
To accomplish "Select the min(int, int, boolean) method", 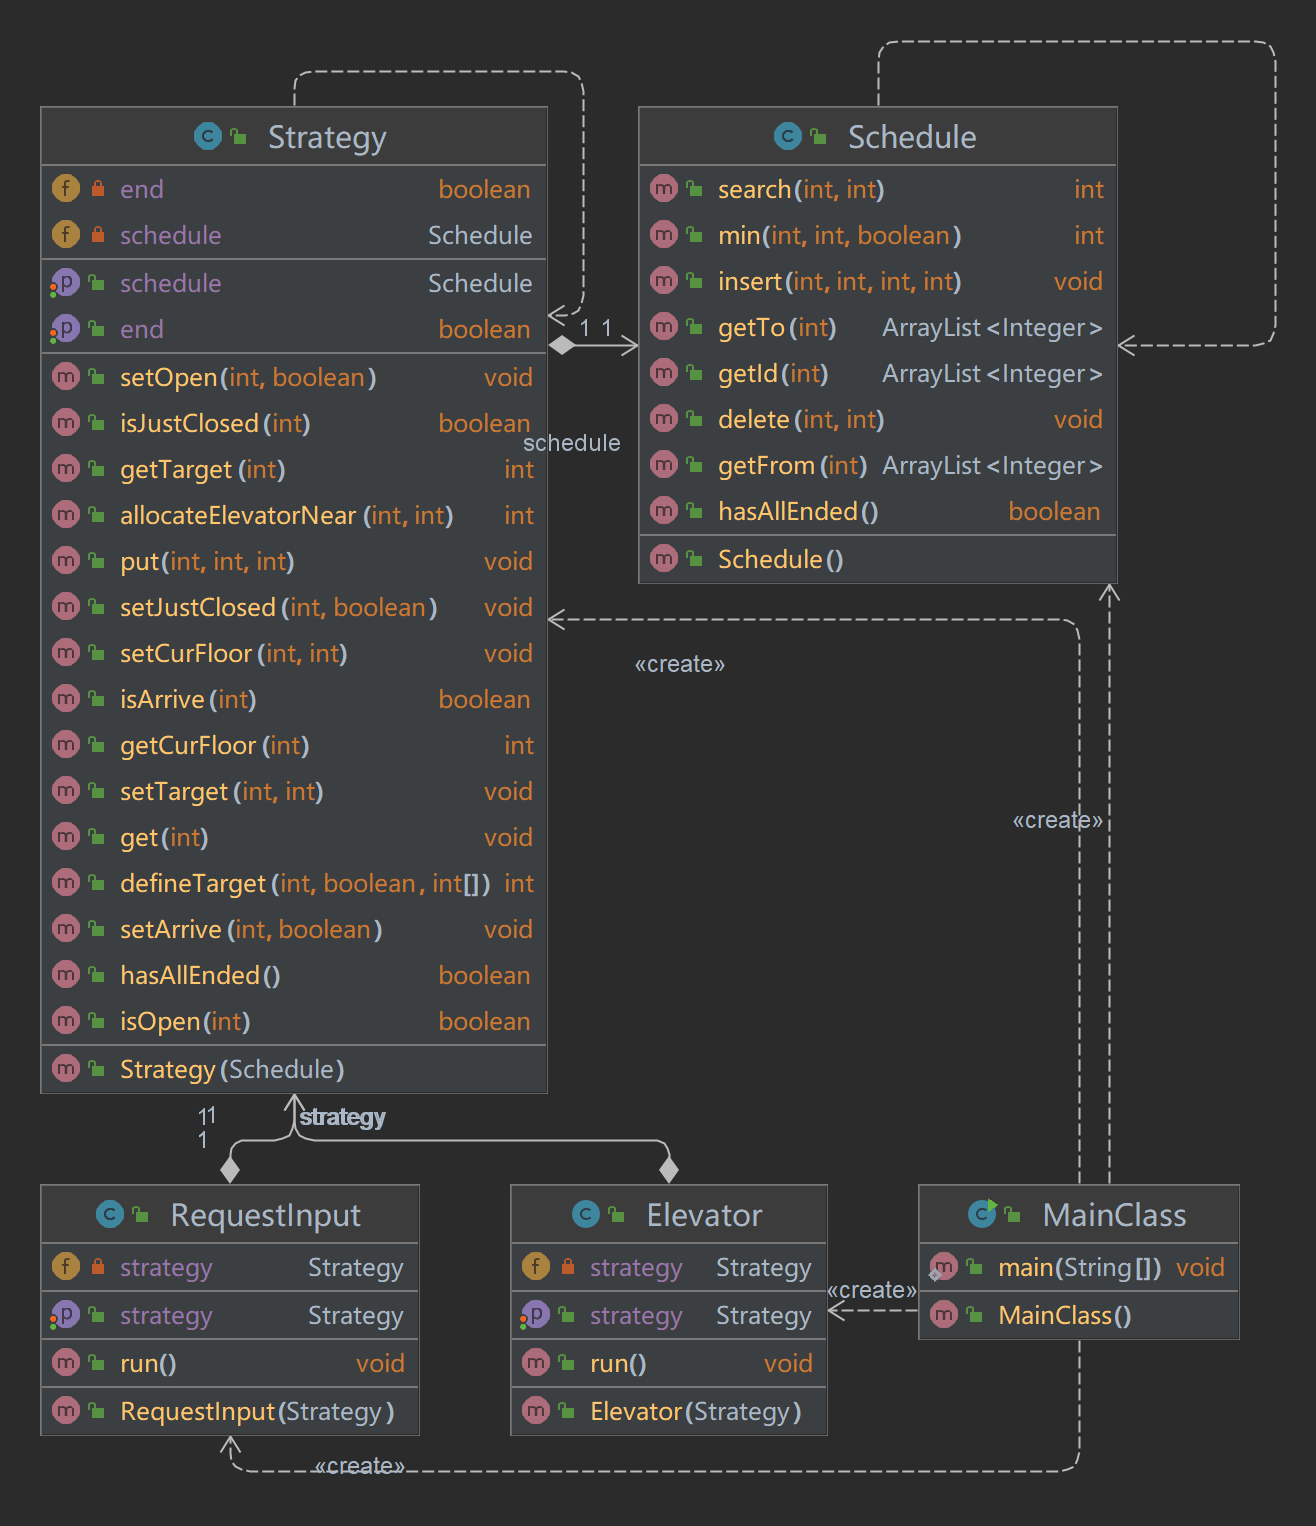I will tap(878, 235).
